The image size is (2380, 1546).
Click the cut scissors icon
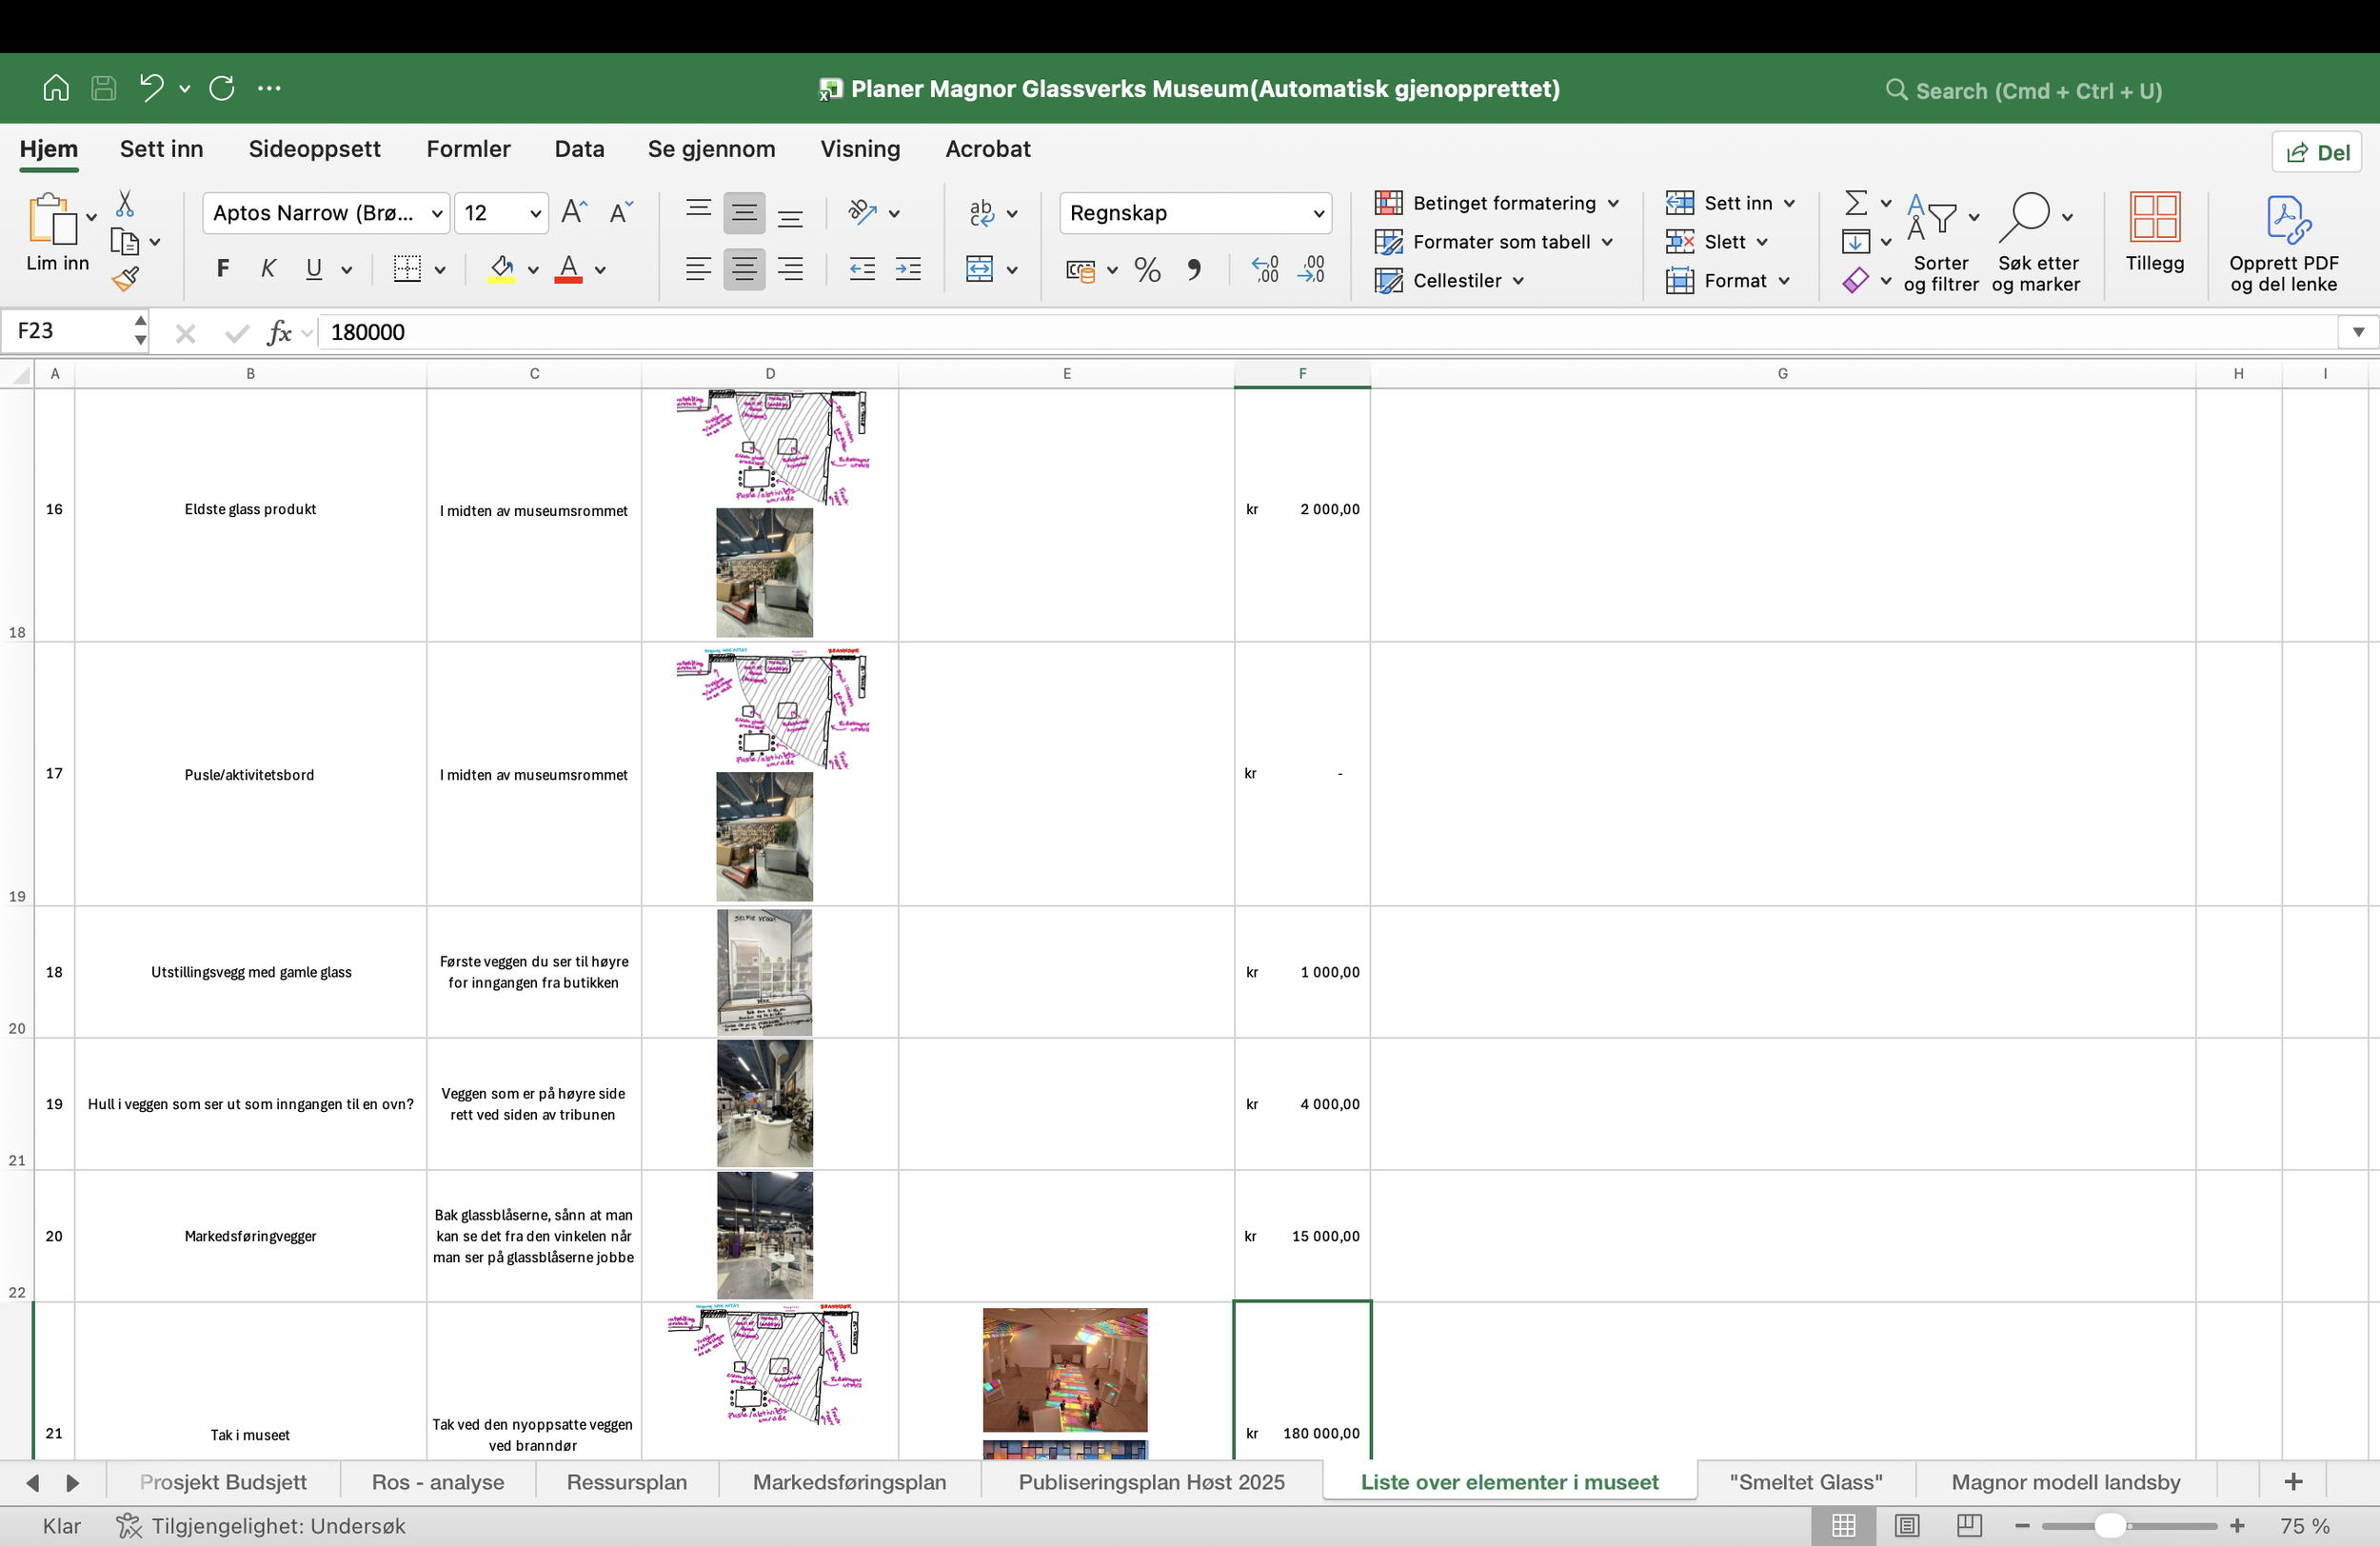(x=125, y=204)
